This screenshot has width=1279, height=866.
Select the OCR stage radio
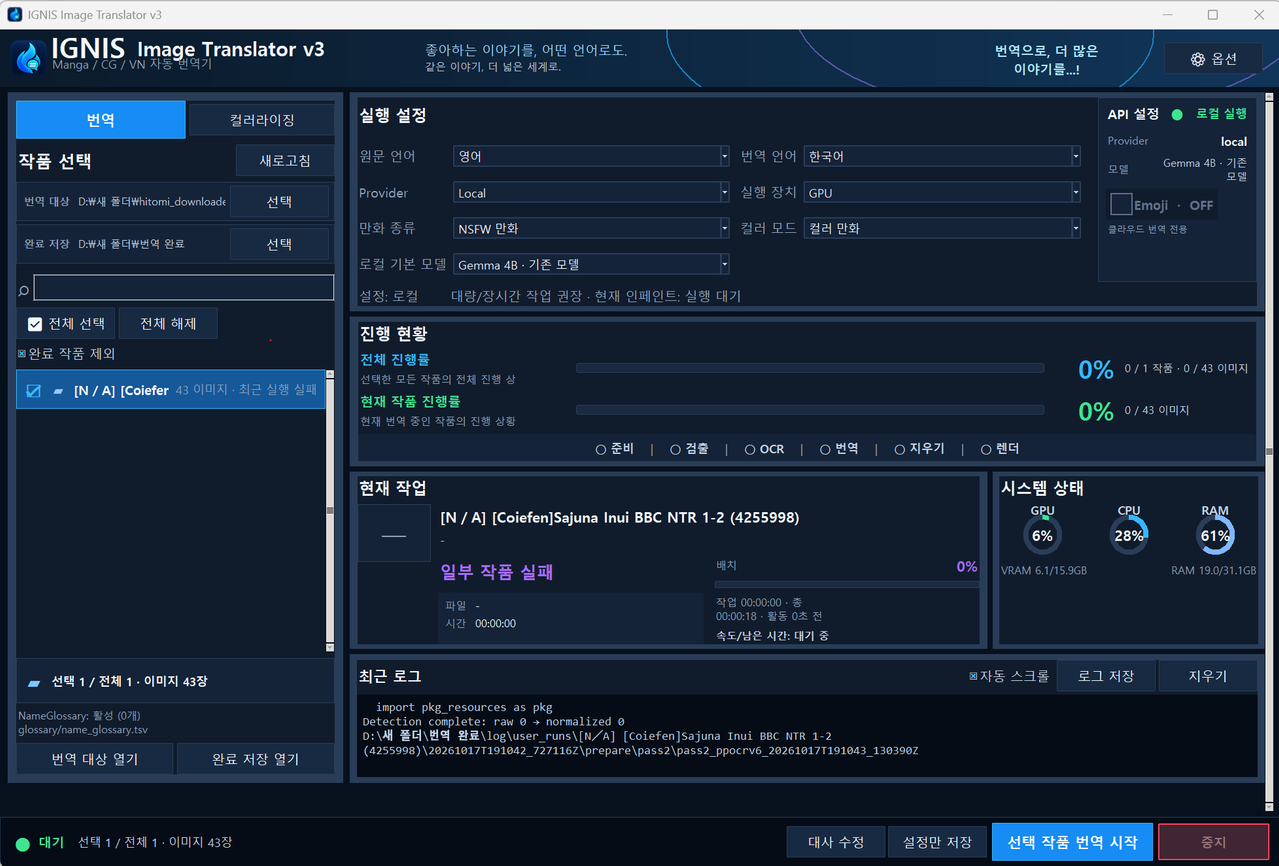(x=750, y=450)
